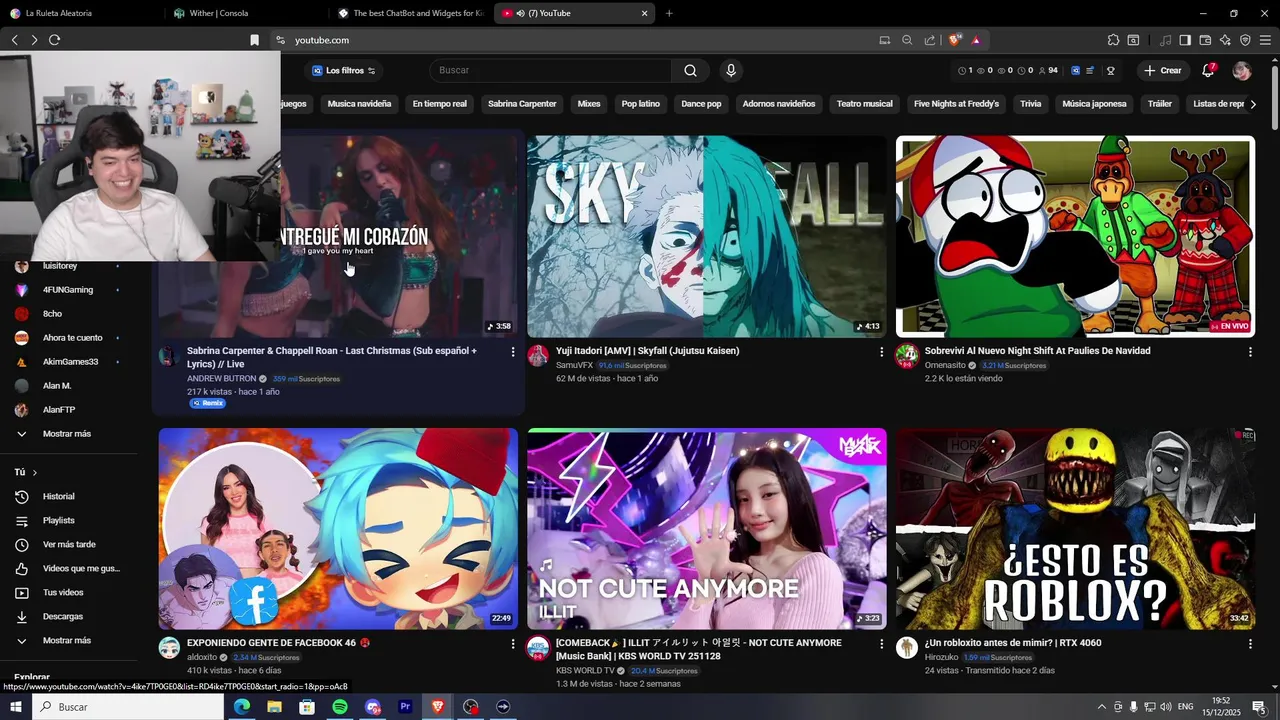Viewport: 1280px width, 720px height.
Task: Click the Crear button
Action: [x=1163, y=70]
